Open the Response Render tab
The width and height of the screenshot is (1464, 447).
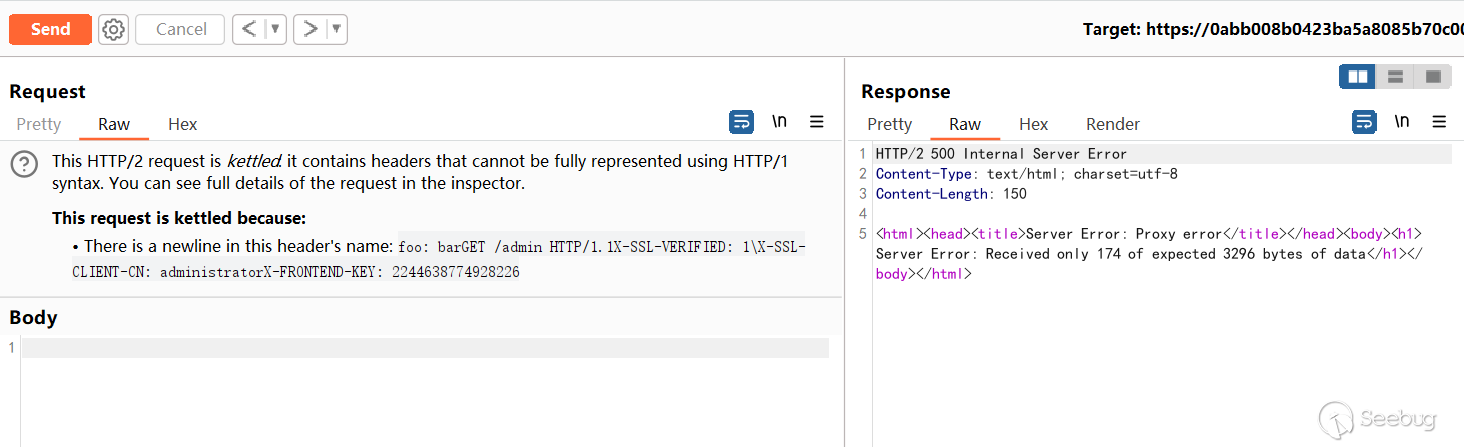(1112, 124)
